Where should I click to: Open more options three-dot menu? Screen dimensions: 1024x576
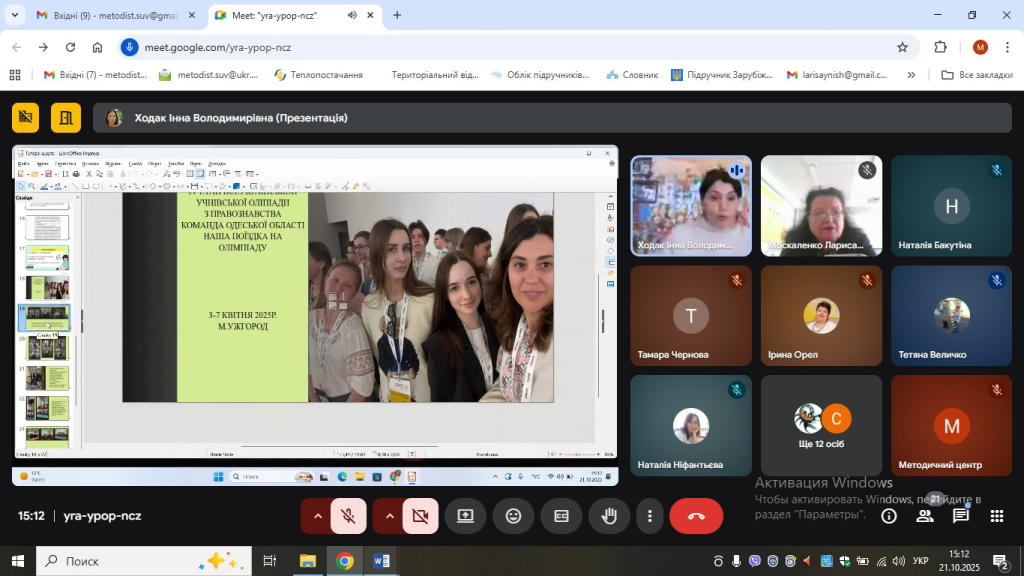(x=650, y=516)
